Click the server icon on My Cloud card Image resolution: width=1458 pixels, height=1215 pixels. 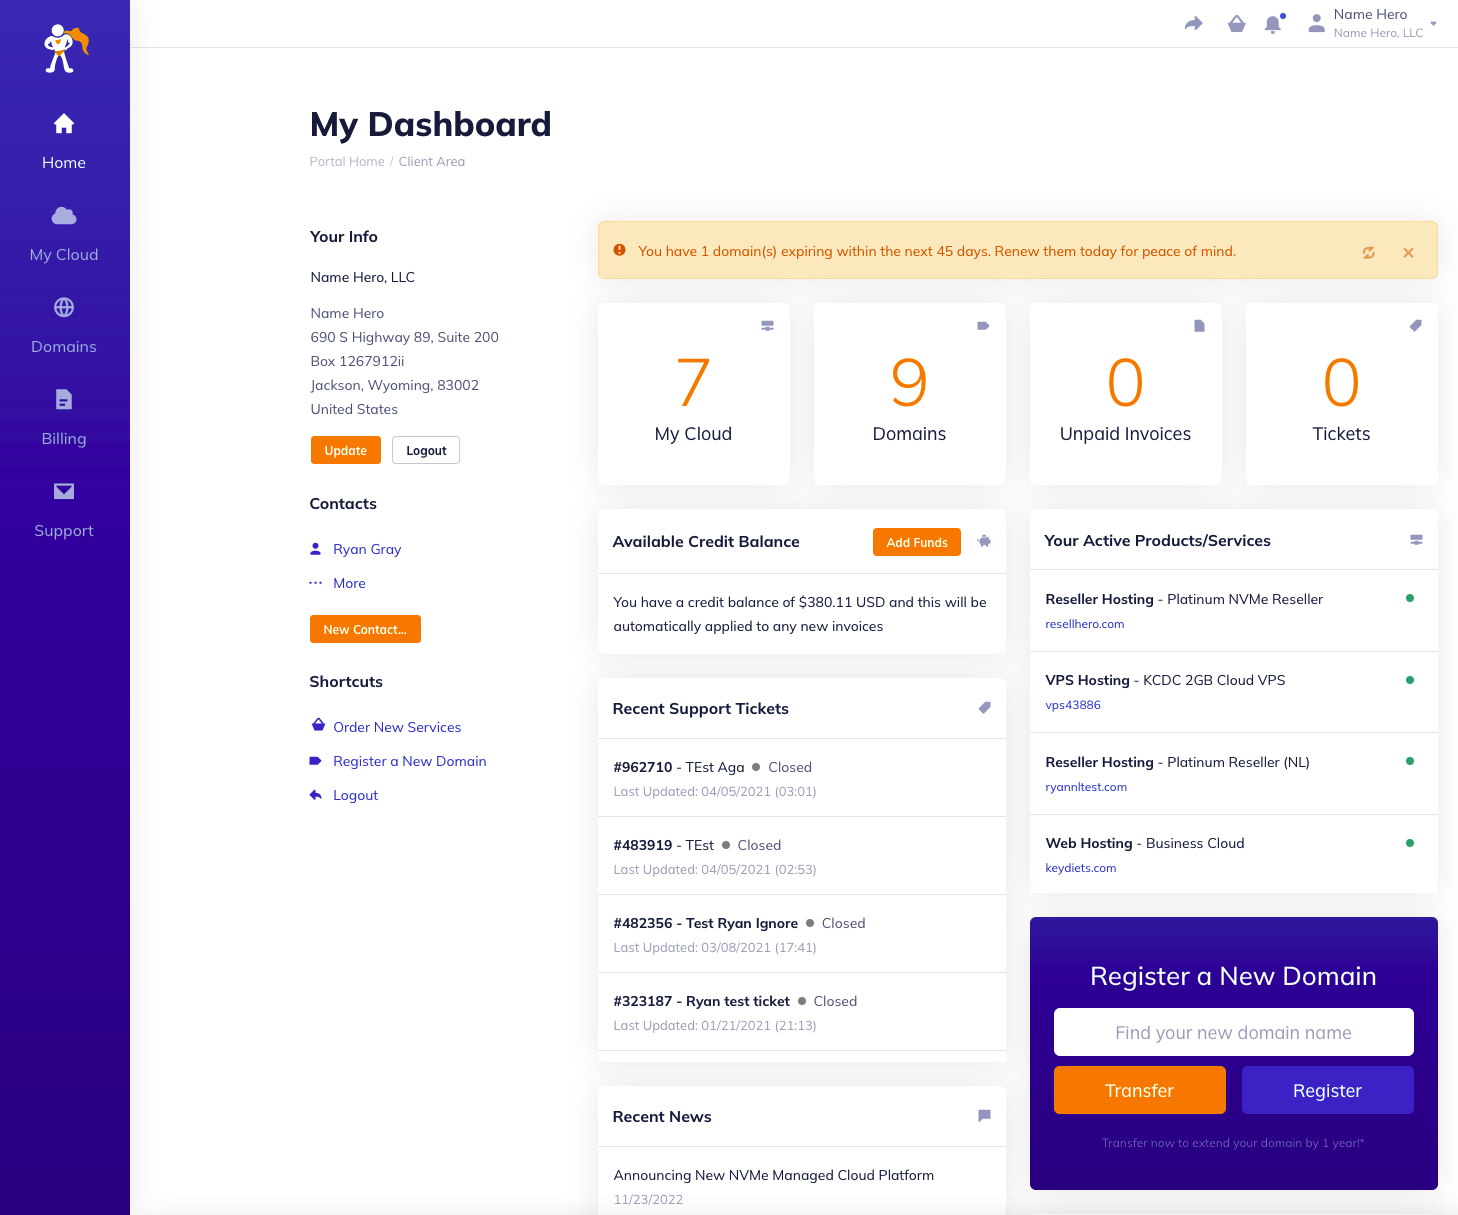[767, 326]
